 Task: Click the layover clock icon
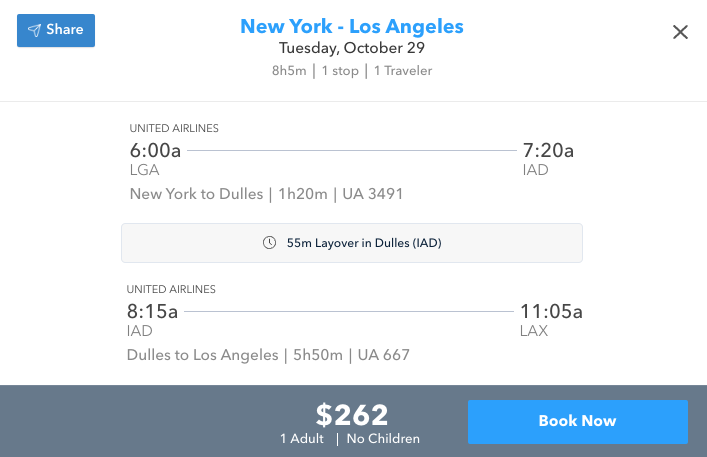268,243
